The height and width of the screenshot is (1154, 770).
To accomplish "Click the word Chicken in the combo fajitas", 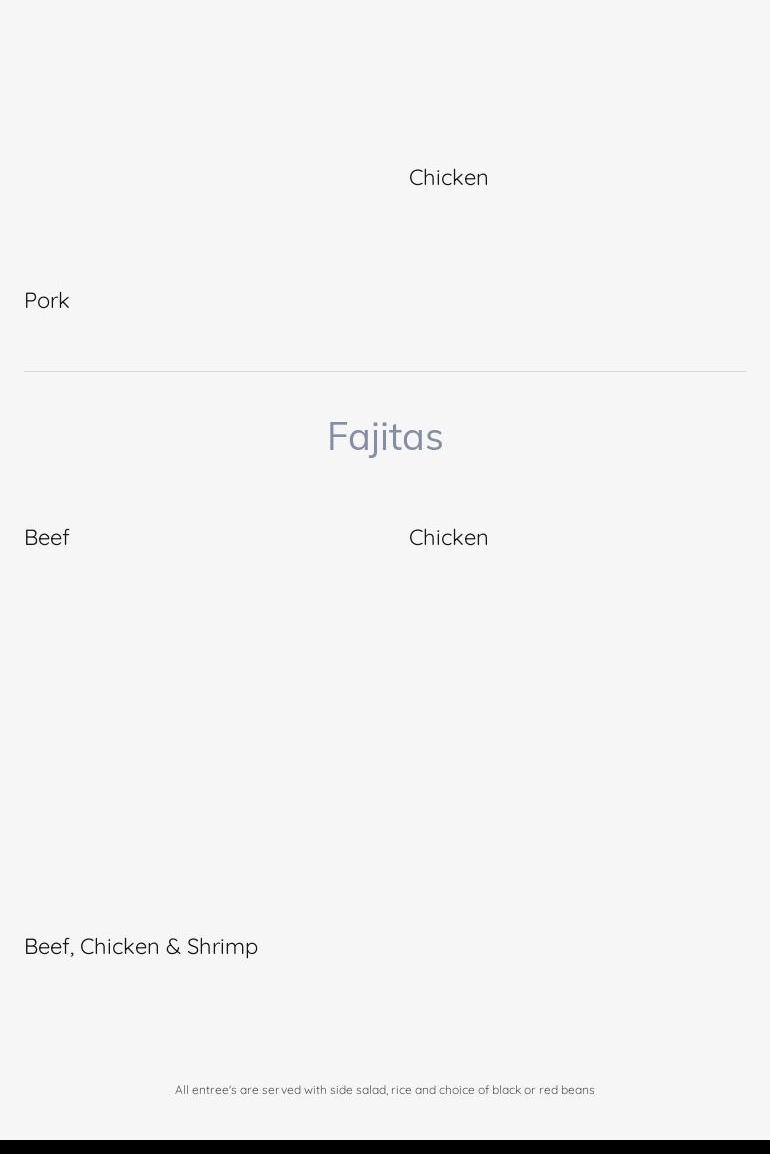I will click(x=119, y=946).
